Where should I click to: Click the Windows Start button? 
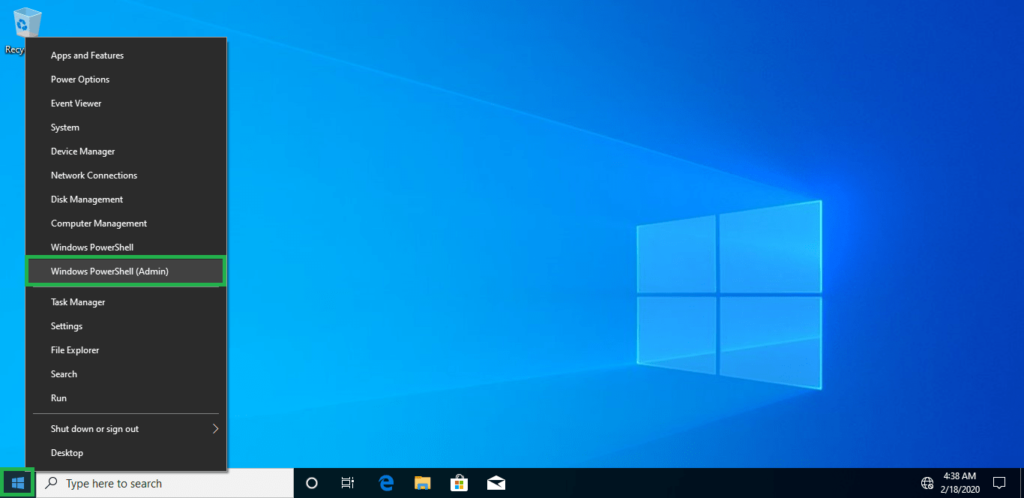click(x=18, y=483)
